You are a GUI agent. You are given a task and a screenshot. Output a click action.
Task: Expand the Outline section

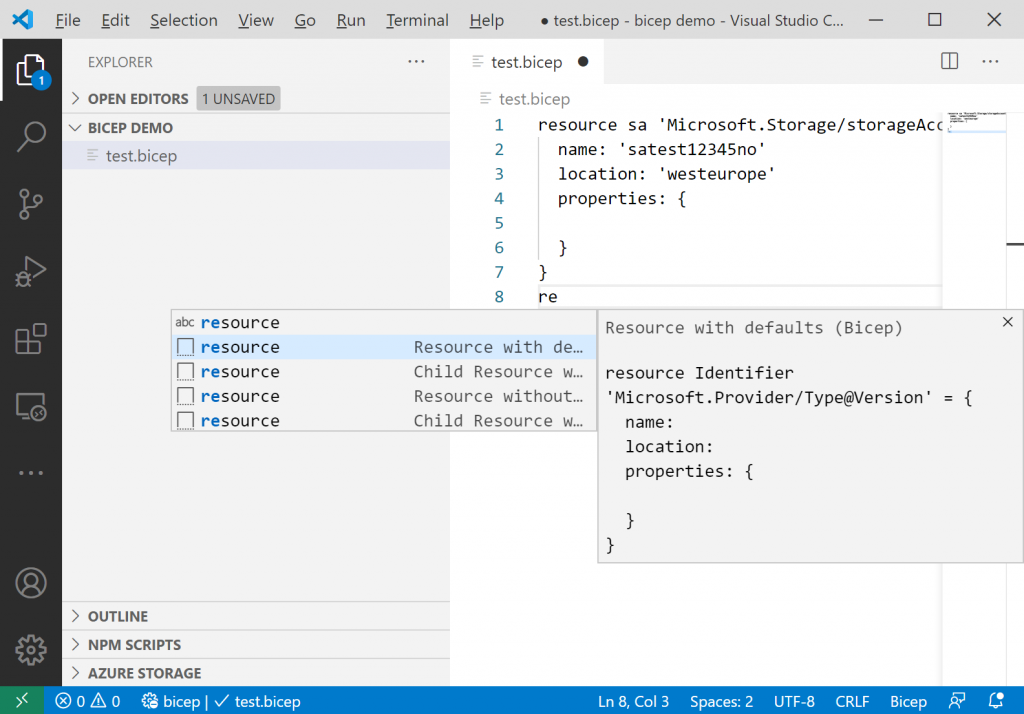[117, 617]
